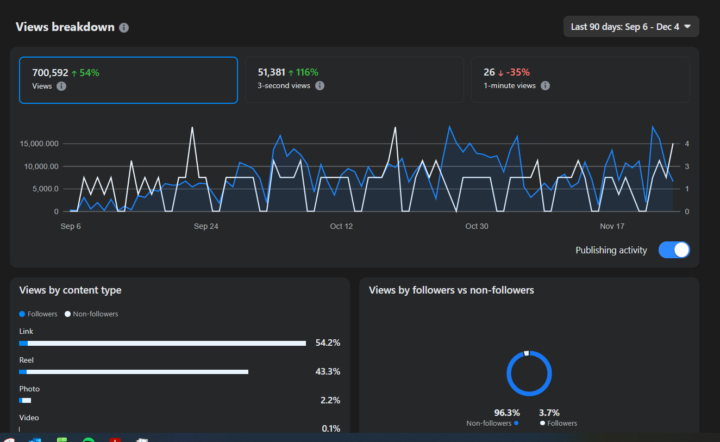Screen dimensions: 720x442
Task: Click the blue Followers legend dot
Action: 22,314
